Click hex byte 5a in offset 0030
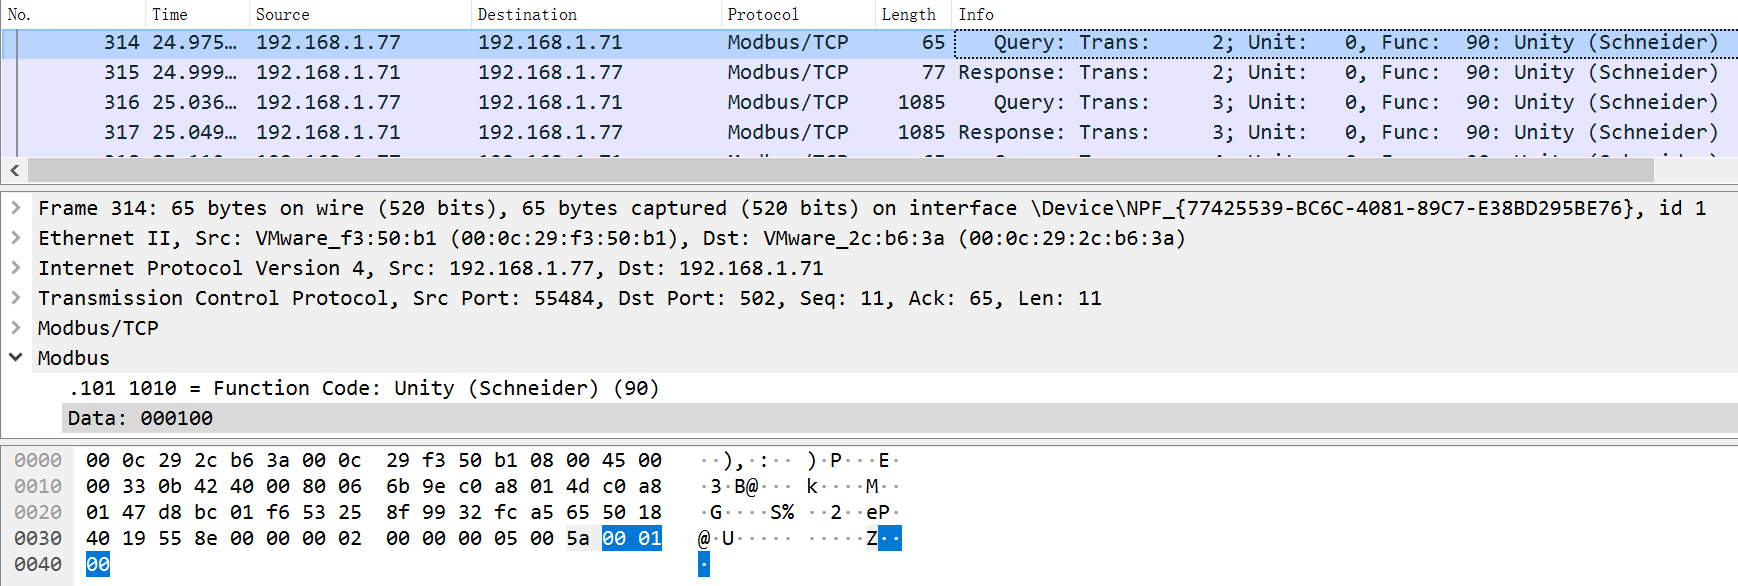This screenshot has width=1738, height=586. (578, 538)
